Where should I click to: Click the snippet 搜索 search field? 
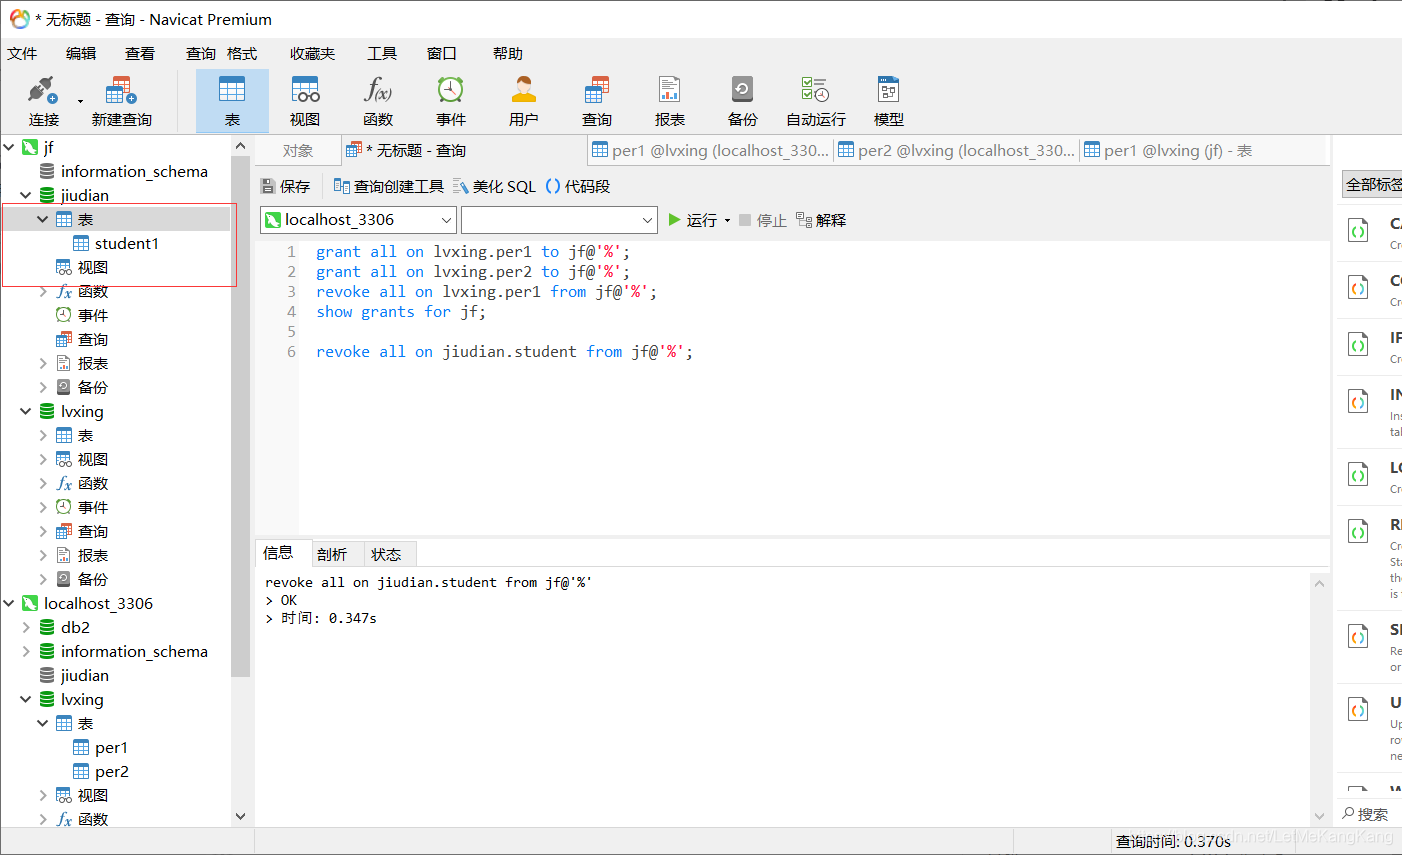(1372, 814)
